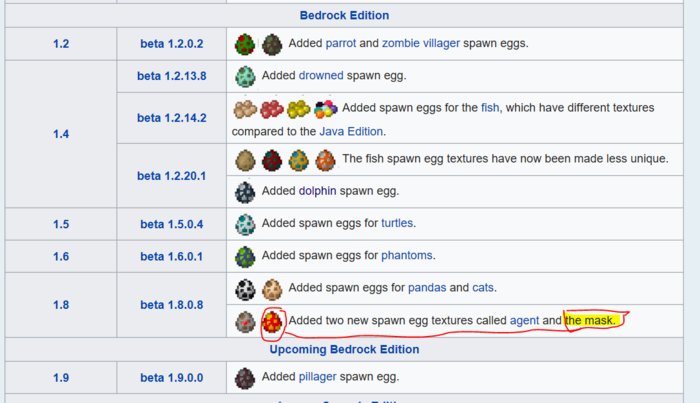Click the multicolored tropical fish egg pile icon

pyautogui.click(x=325, y=109)
